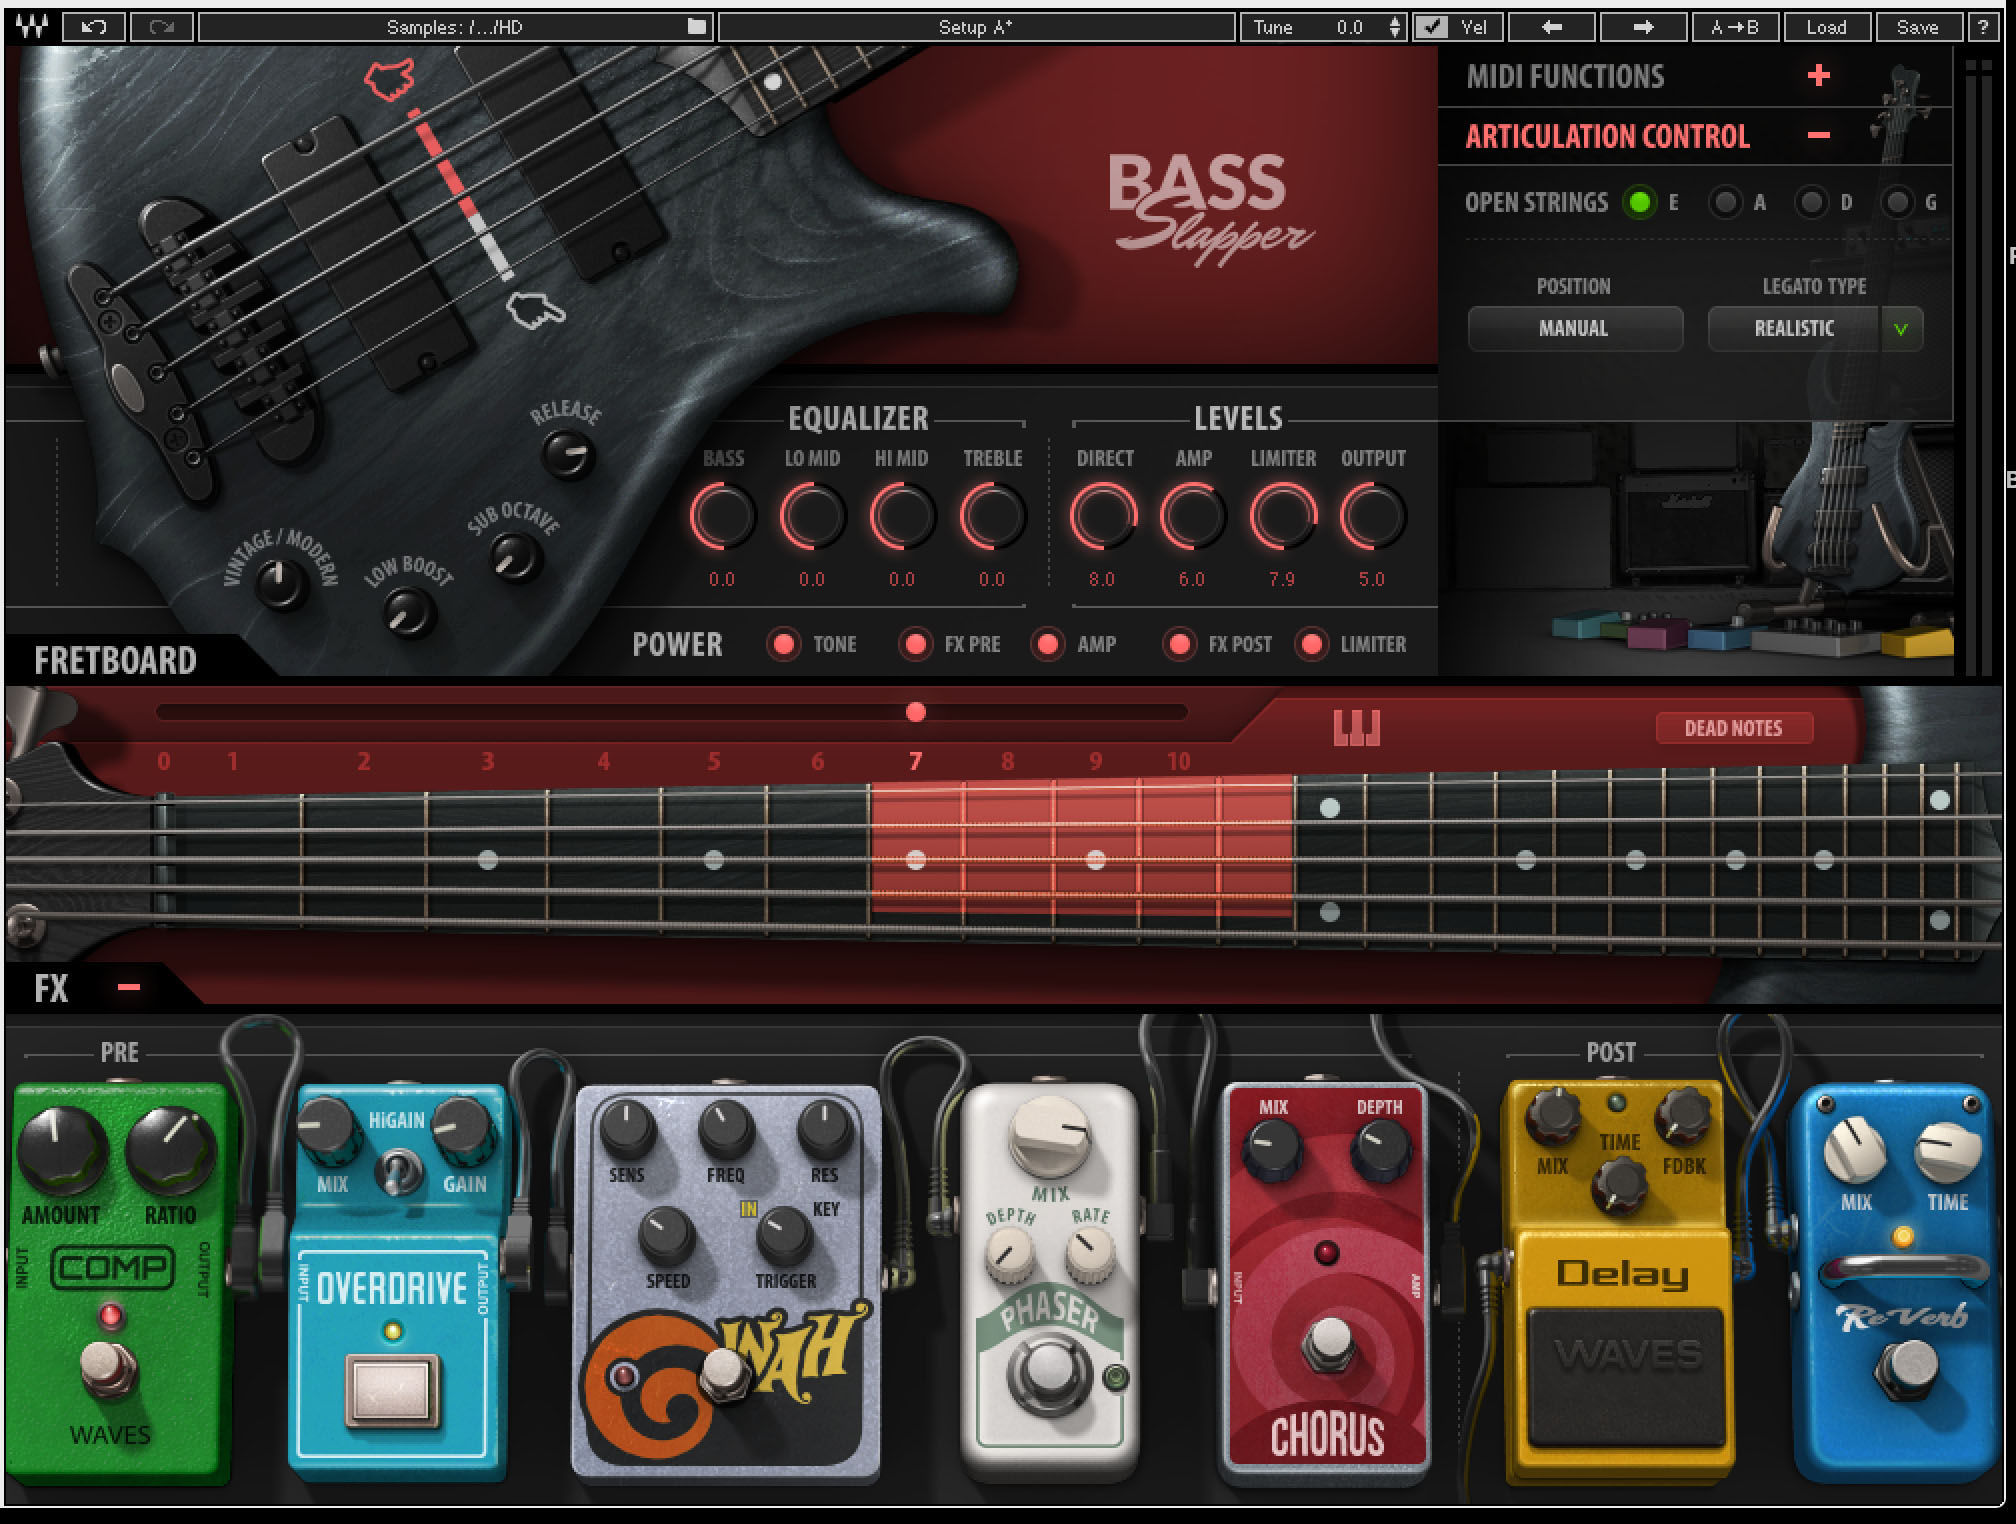Open the samples folder icon
Image resolution: width=2016 pixels, height=1524 pixels.
coord(698,27)
